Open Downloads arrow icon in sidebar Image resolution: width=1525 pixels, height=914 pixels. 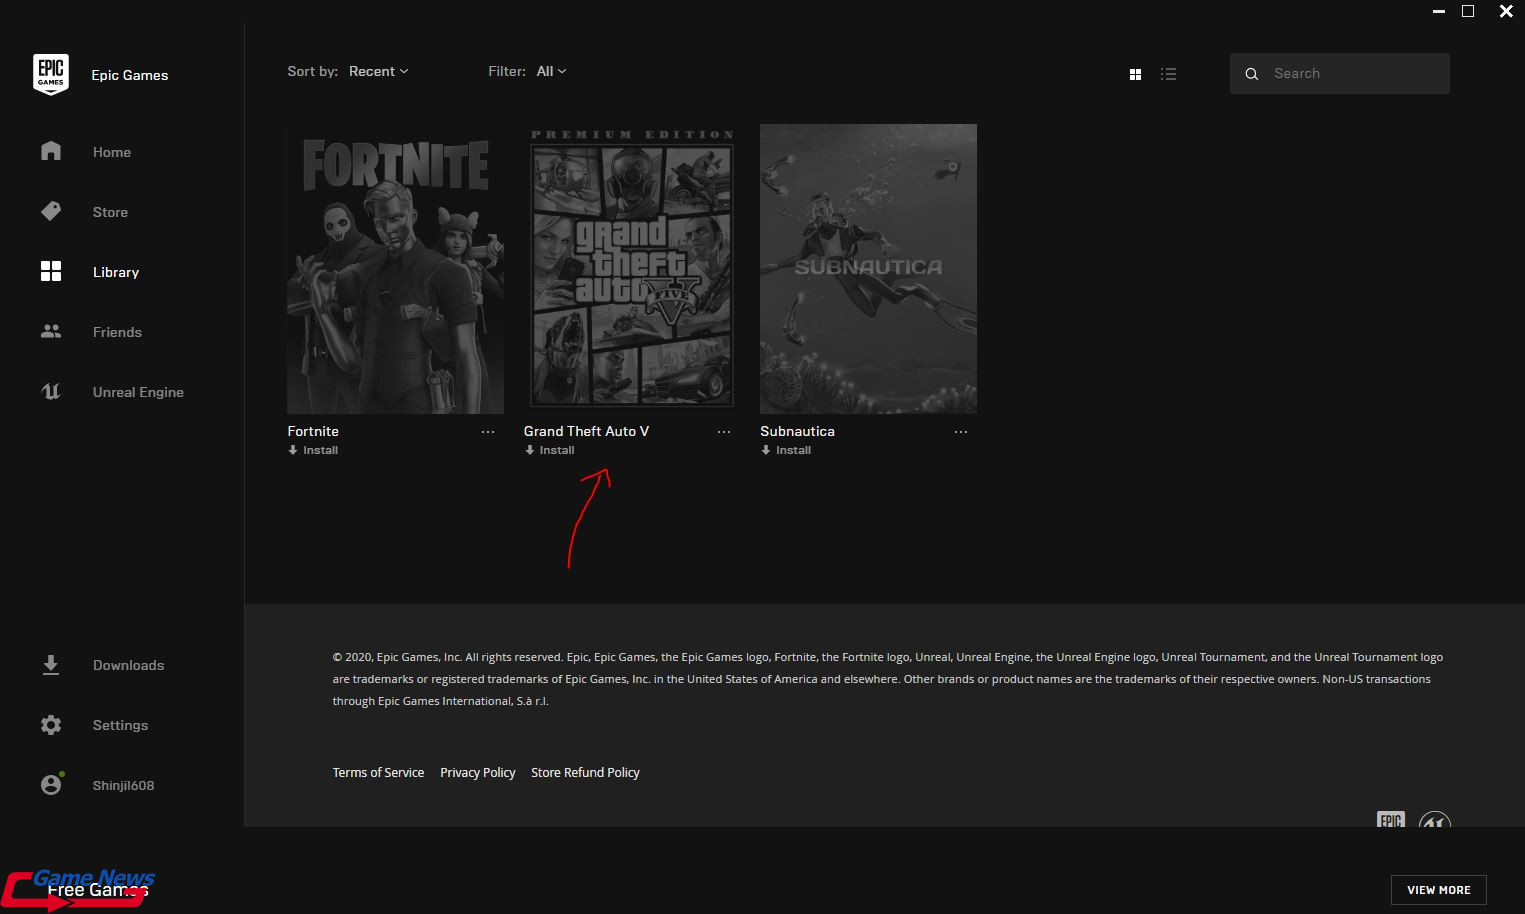click(x=51, y=665)
